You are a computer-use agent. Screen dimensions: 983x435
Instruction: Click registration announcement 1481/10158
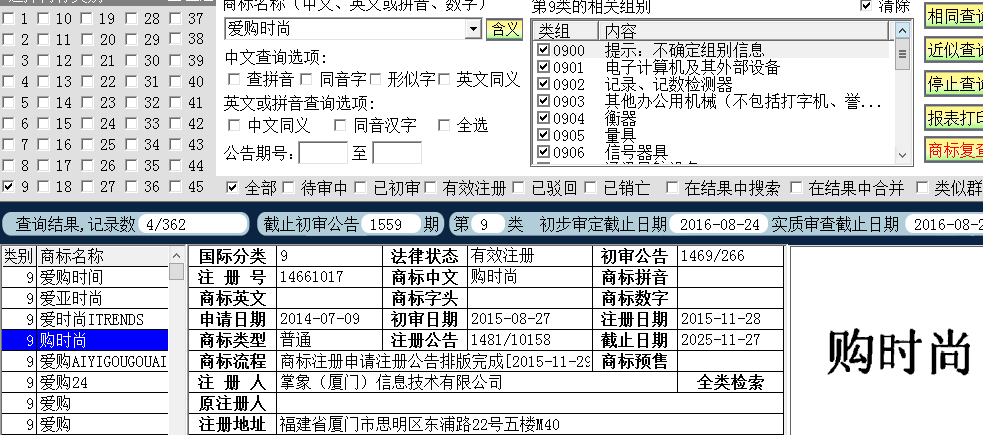coord(511,340)
